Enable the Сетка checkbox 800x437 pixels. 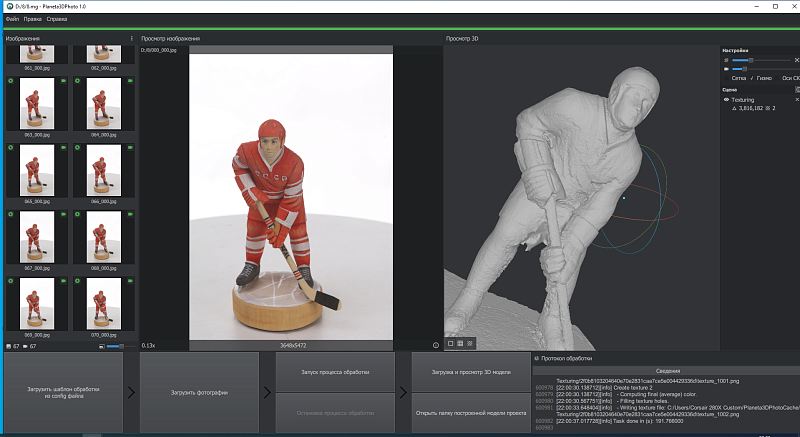pos(727,78)
